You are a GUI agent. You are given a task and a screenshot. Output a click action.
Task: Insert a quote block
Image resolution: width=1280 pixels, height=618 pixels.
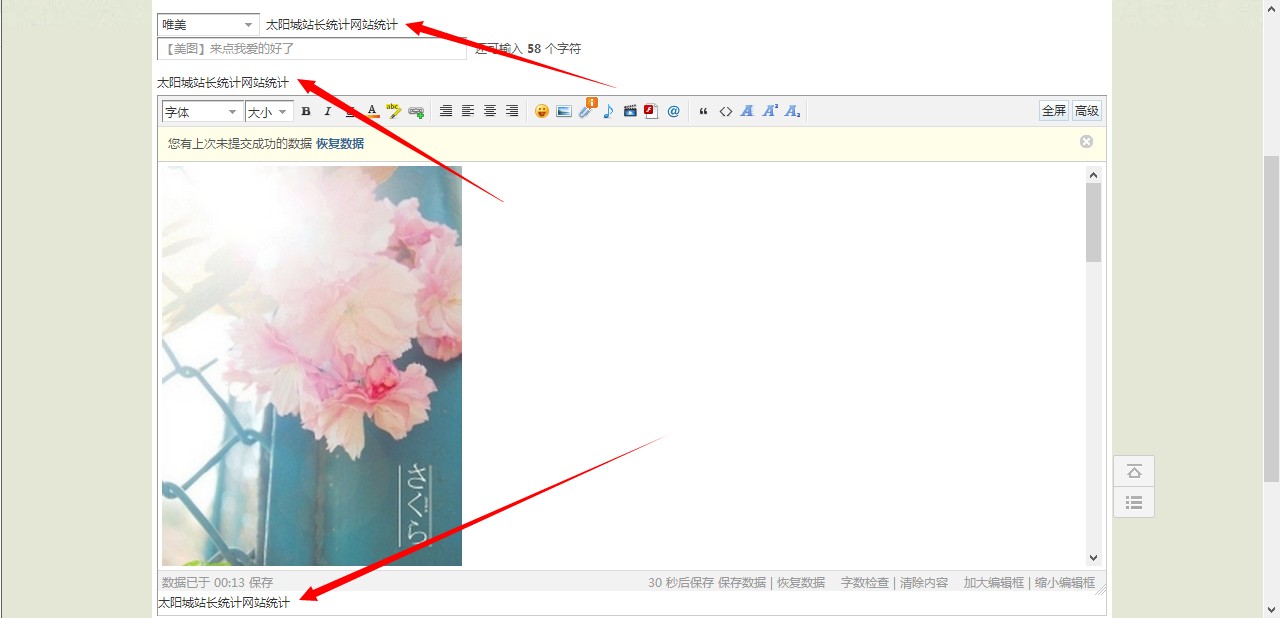click(703, 112)
